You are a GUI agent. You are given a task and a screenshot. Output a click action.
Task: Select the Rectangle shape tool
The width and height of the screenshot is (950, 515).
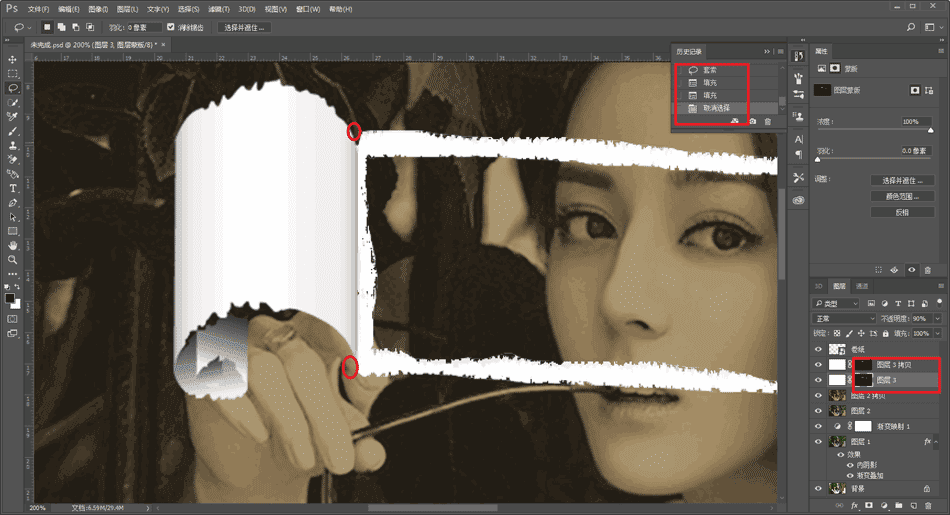point(12,231)
